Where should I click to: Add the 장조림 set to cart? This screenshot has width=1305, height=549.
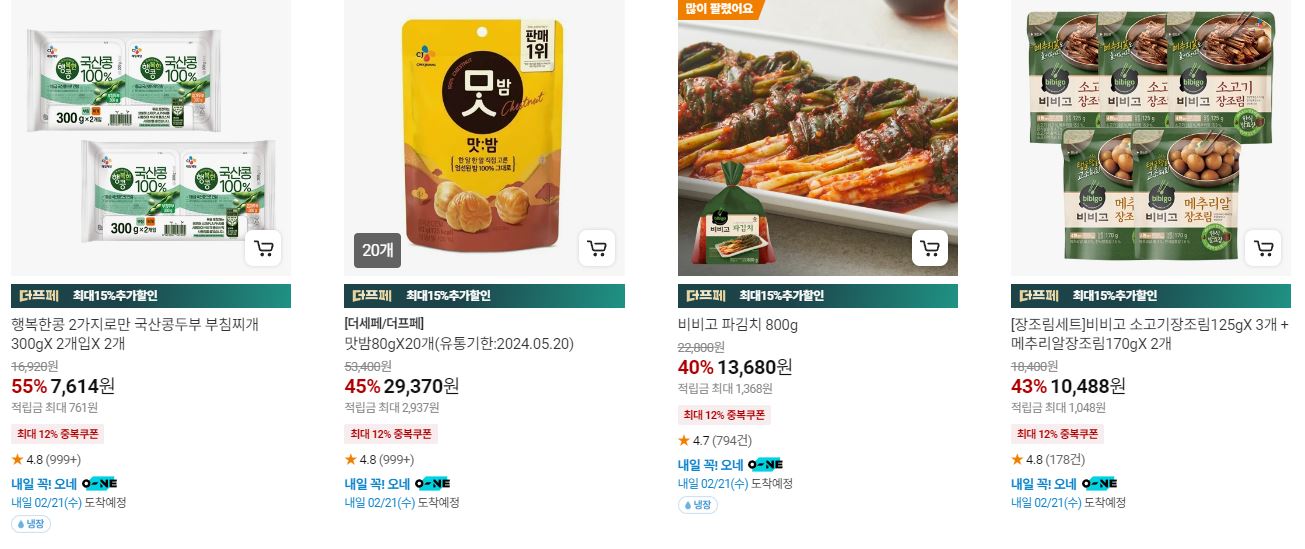point(1264,248)
